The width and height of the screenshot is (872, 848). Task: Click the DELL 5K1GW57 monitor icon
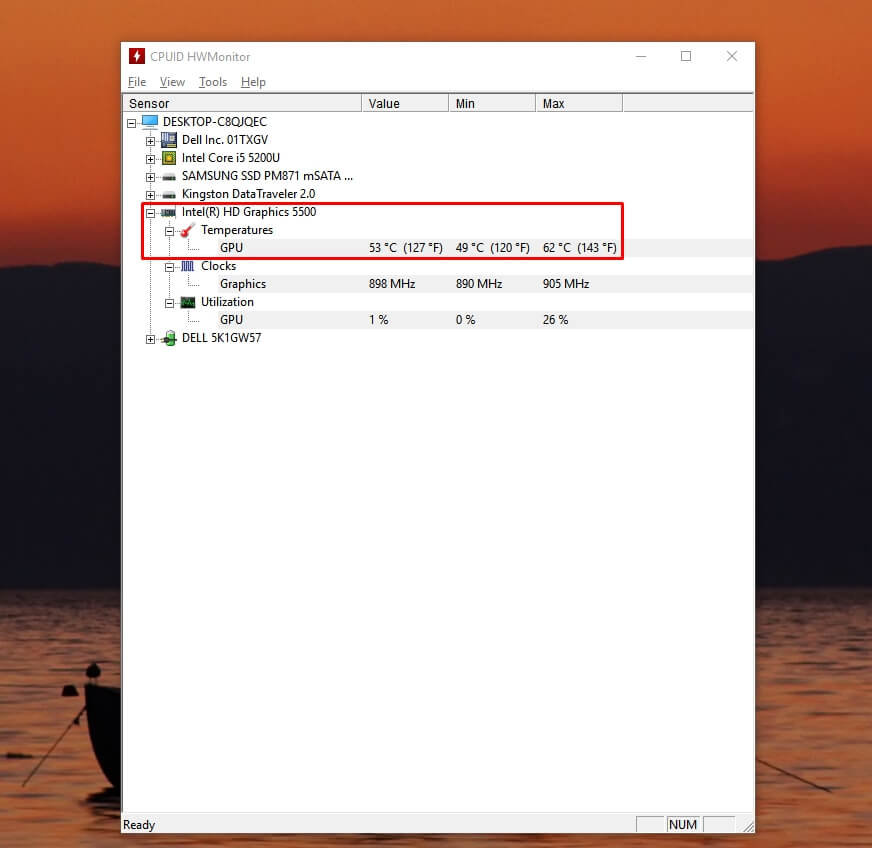pos(168,337)
